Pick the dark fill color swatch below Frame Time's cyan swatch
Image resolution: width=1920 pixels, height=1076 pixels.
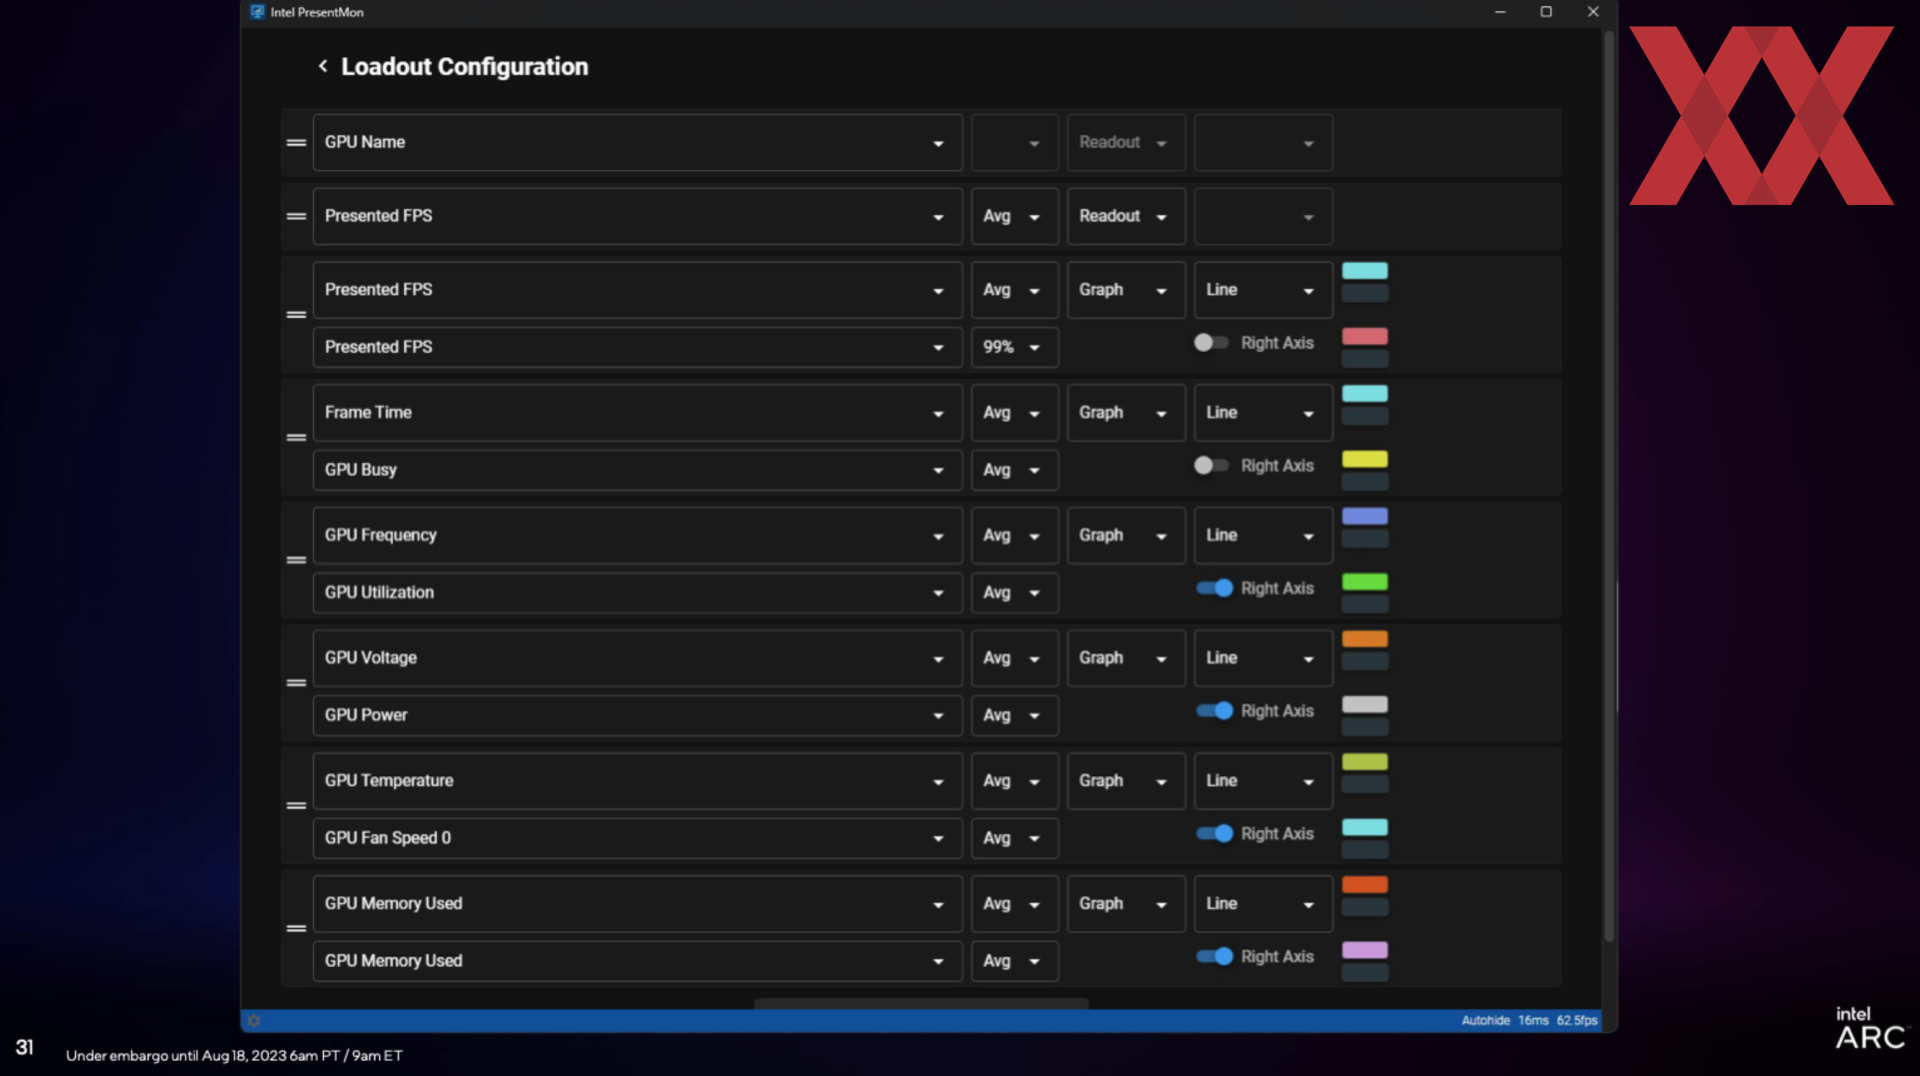pos(1364,416)
